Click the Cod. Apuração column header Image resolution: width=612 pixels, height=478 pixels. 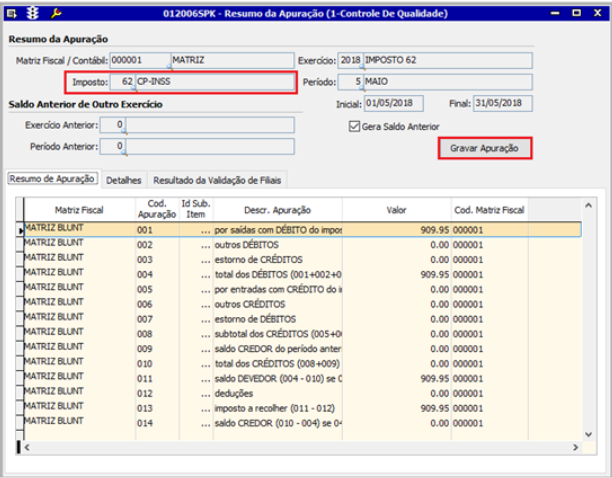[x=157, y=210]
